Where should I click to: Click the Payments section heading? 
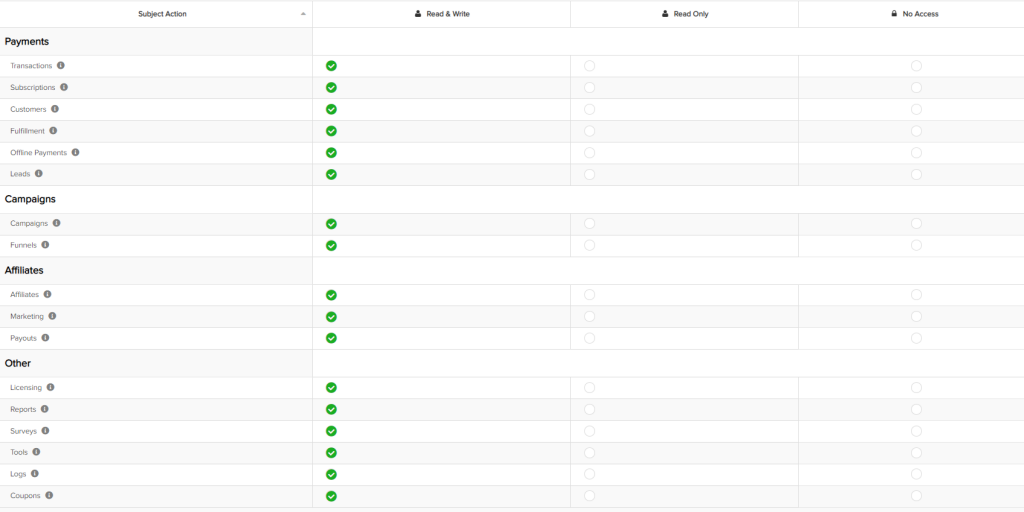(27, 42)
